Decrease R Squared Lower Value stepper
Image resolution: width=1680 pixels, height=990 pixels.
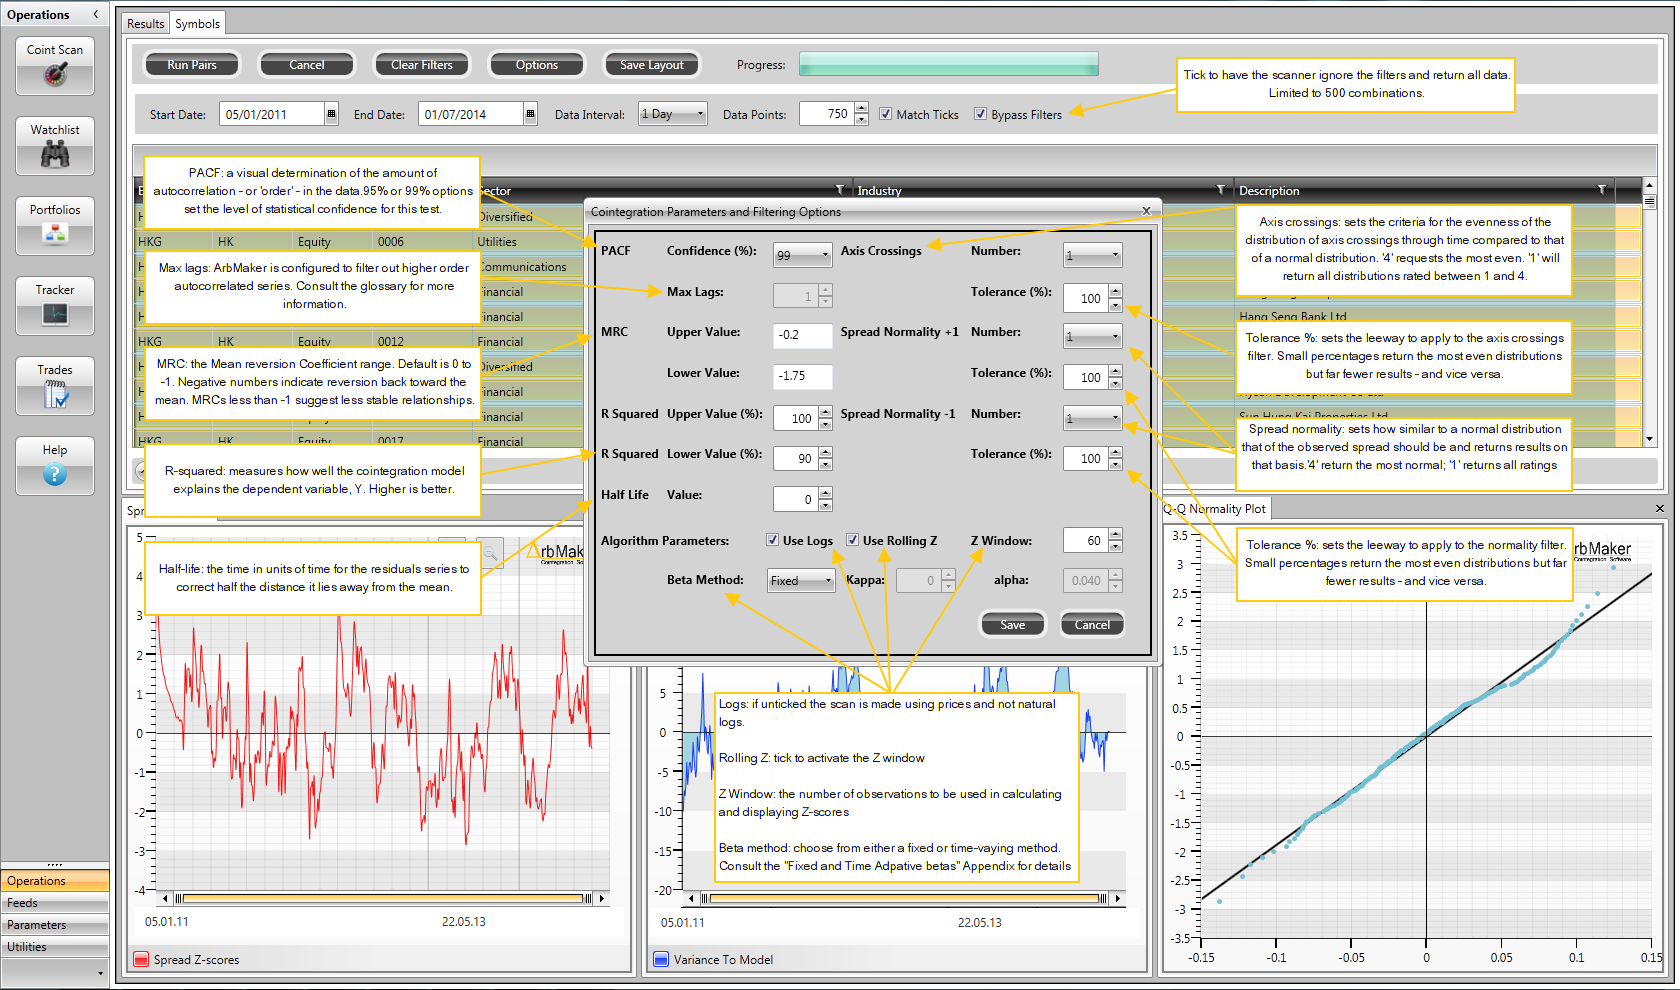(x=825, y=465)
